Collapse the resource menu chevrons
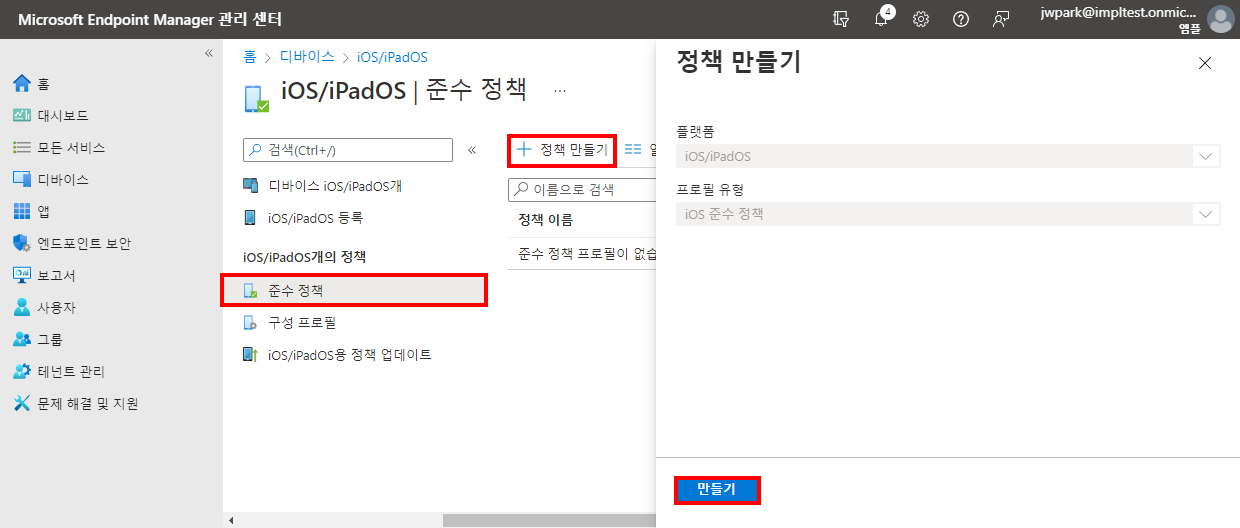 (472, 150)
